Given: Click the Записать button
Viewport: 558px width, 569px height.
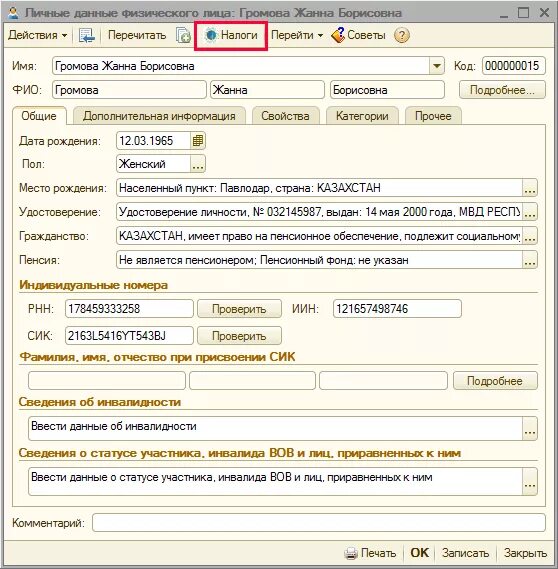Looking at the screenshot, I should tap(465, 553).
